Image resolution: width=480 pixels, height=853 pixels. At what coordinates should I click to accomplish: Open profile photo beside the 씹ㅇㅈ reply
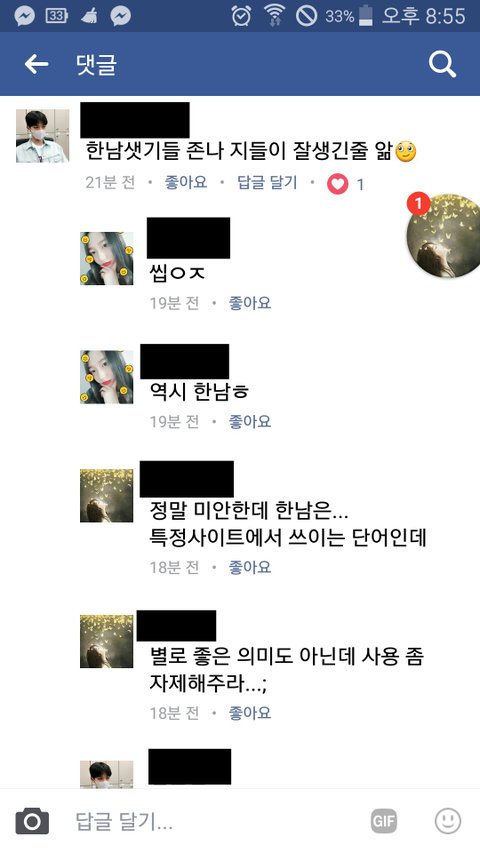(107, 258)
